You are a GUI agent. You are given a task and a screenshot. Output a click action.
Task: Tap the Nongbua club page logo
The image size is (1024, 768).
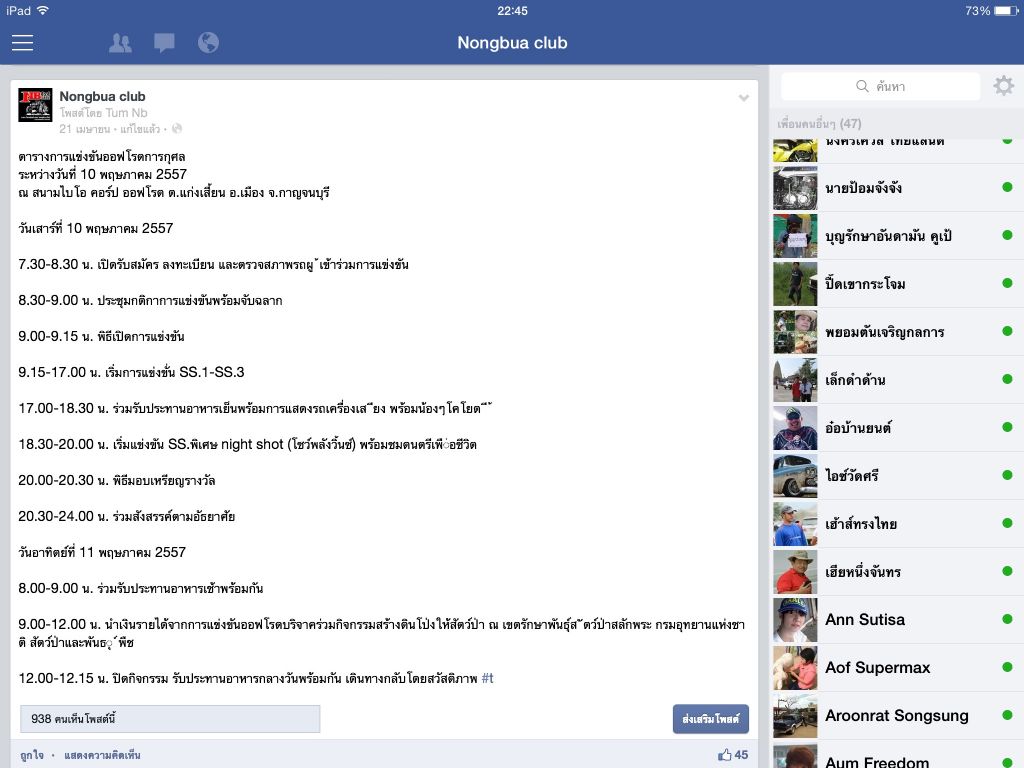35,105
